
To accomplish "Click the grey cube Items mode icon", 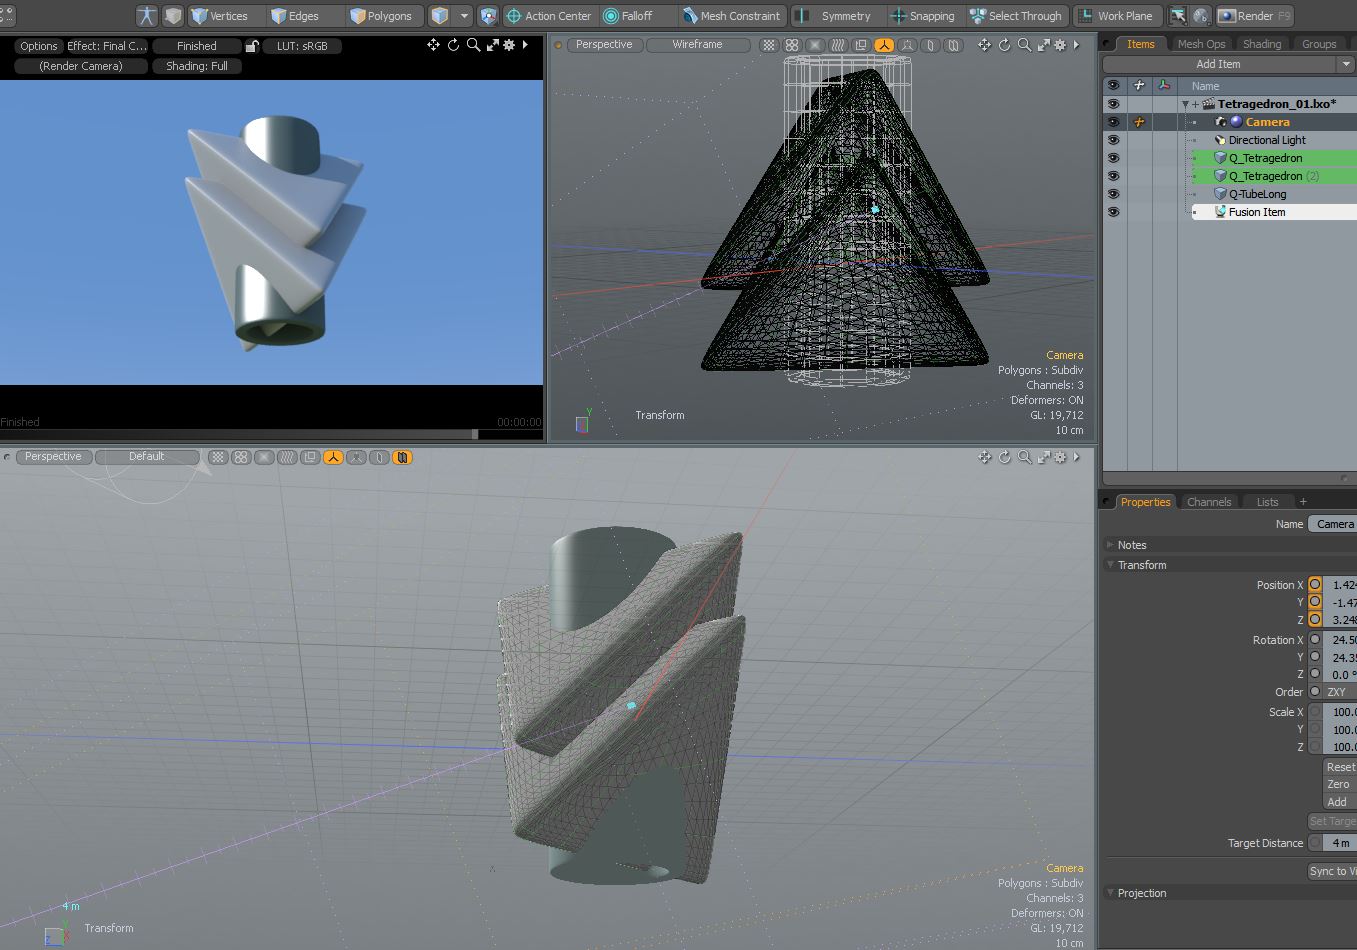I will pos(173,16).
